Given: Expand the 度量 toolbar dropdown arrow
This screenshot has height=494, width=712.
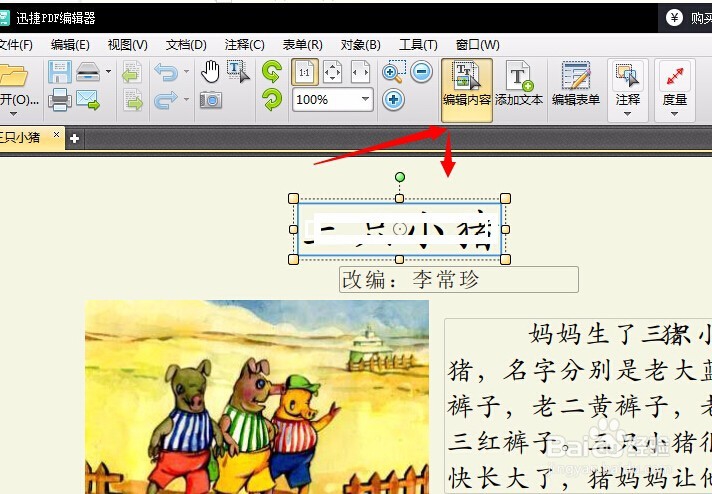Looking at the screenshot, I should coord(674,114).
